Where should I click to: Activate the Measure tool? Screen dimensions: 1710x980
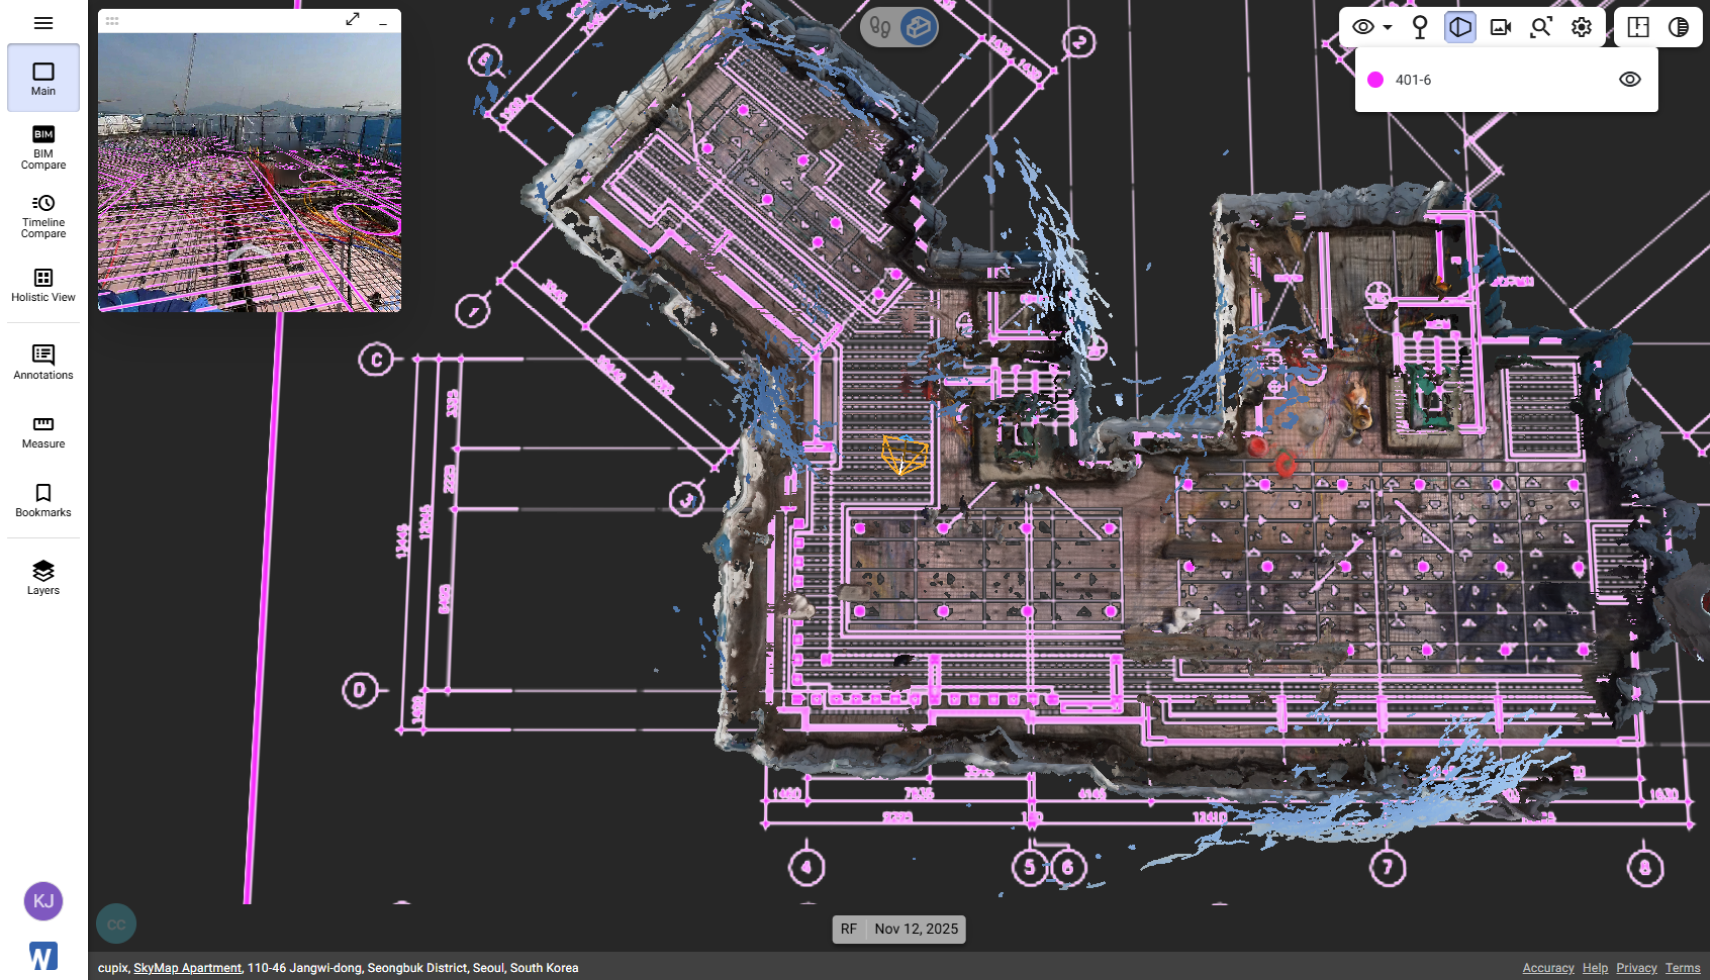click(x=43, y=431)
